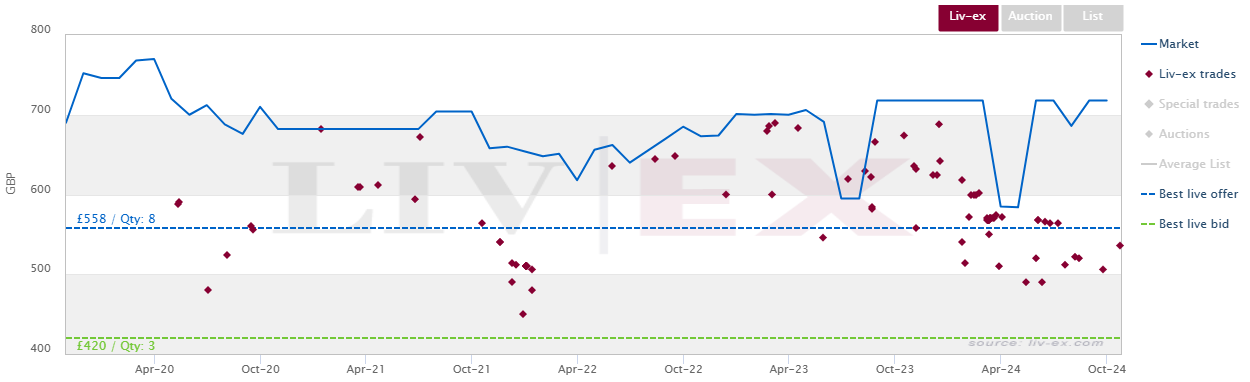Hide Best live bid line
Viewport: 1250px width, 382px height.
coord(1185,224)
